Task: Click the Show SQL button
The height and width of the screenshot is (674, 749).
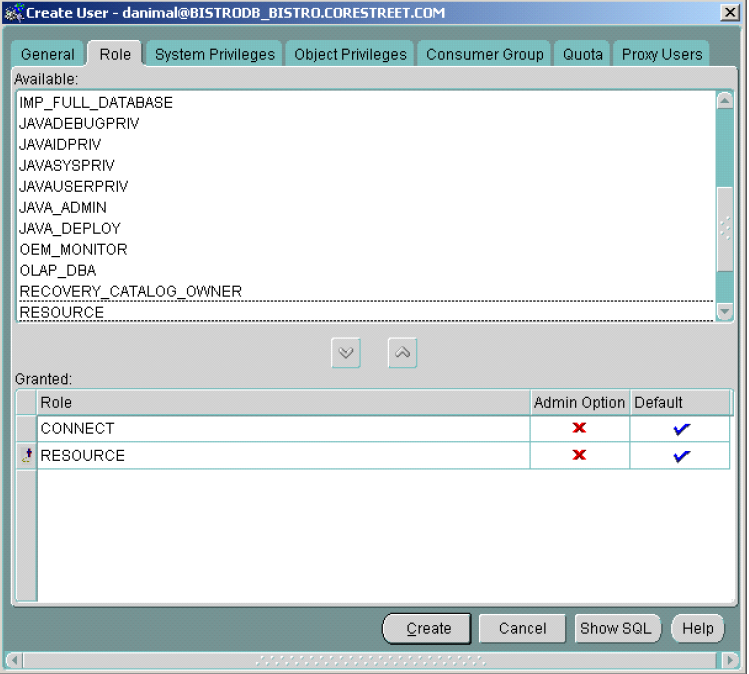Action: pos(617,629)
